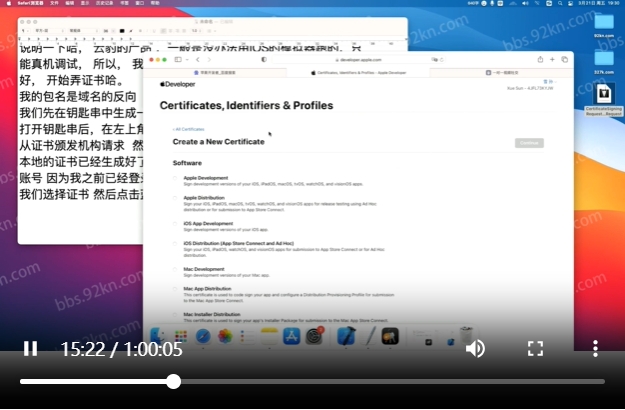Open Launchpad from the Dock
Image resolution: width=625 pixels, height=410 pixels.
tap(181, 336)
